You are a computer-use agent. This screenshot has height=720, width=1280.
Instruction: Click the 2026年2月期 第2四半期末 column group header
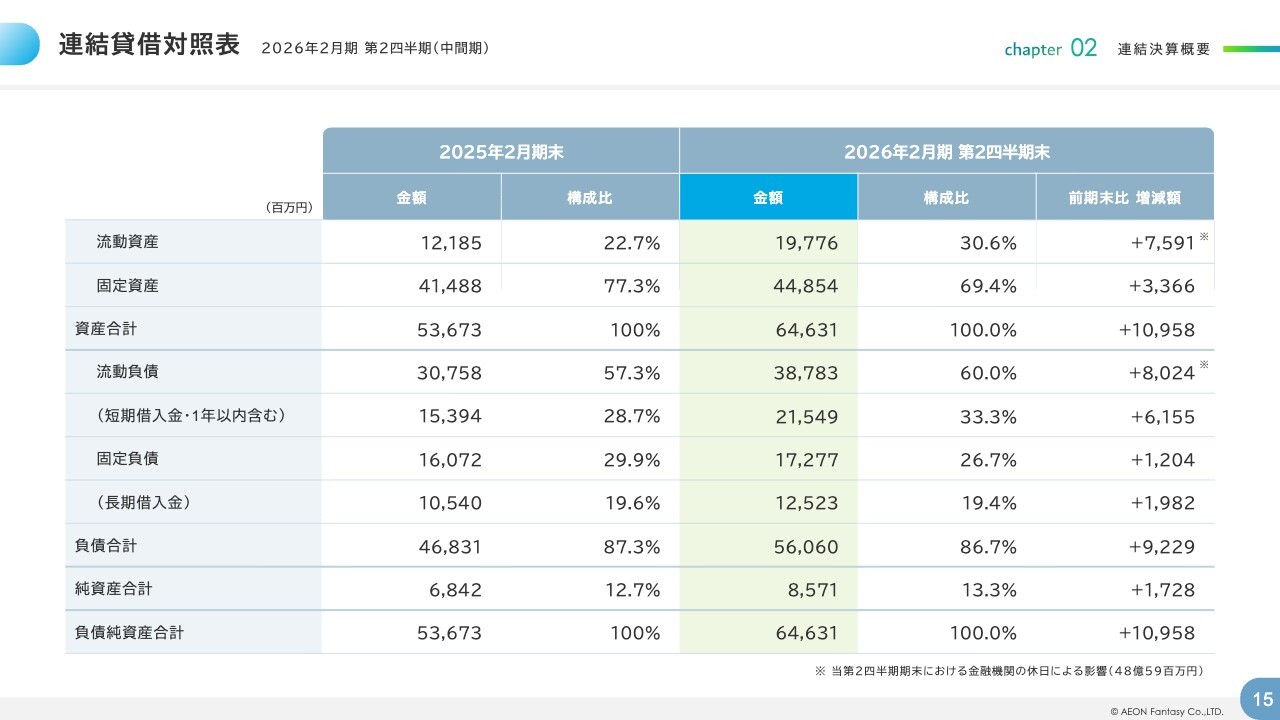pyautogui.click(x=946, y=152)
